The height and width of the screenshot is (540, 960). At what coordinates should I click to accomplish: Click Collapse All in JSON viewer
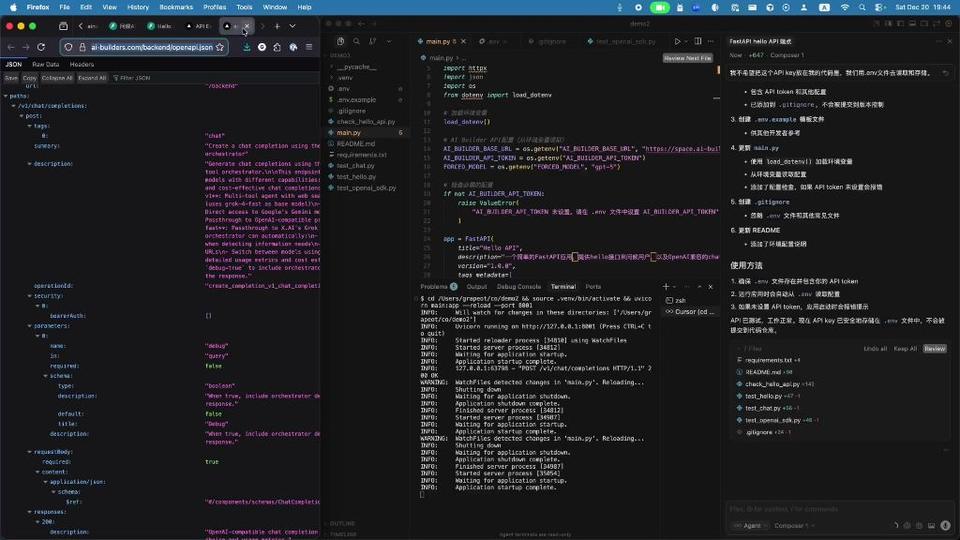(x=57, y=78)
